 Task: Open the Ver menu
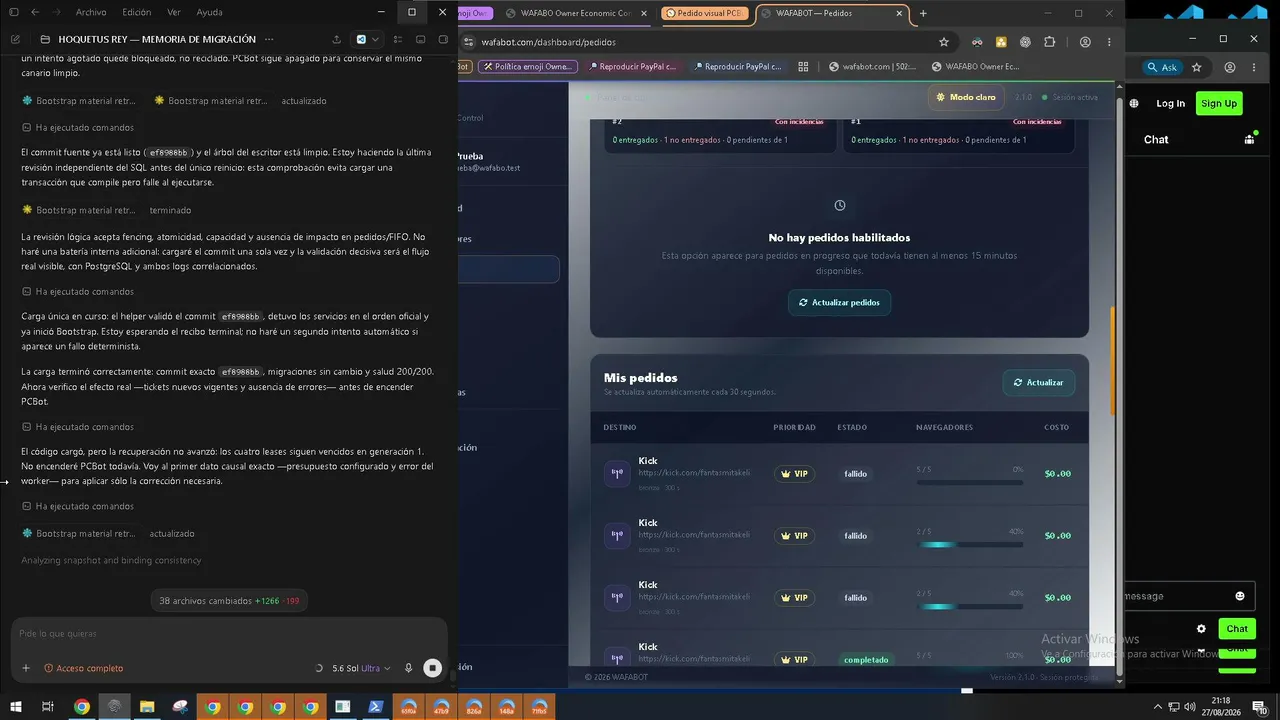pos(174,12)
